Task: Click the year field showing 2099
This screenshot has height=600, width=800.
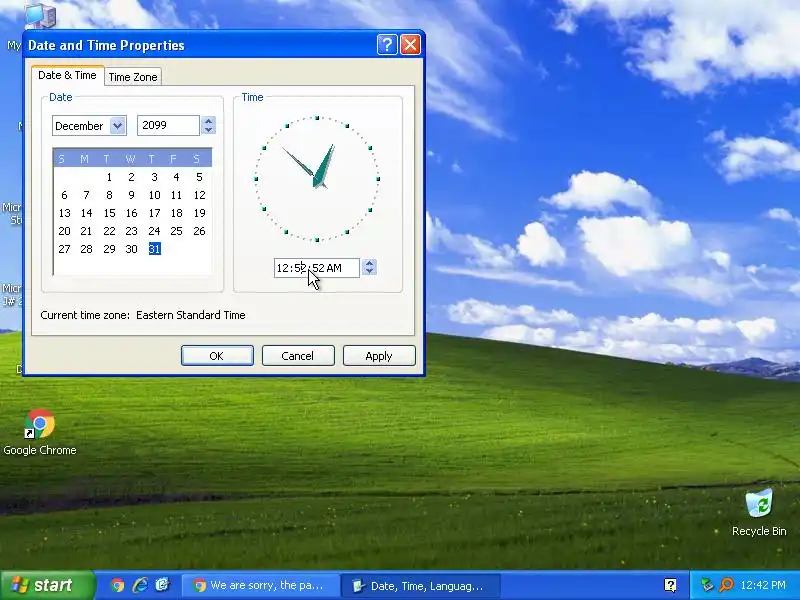Action: (x=168, y=126)
